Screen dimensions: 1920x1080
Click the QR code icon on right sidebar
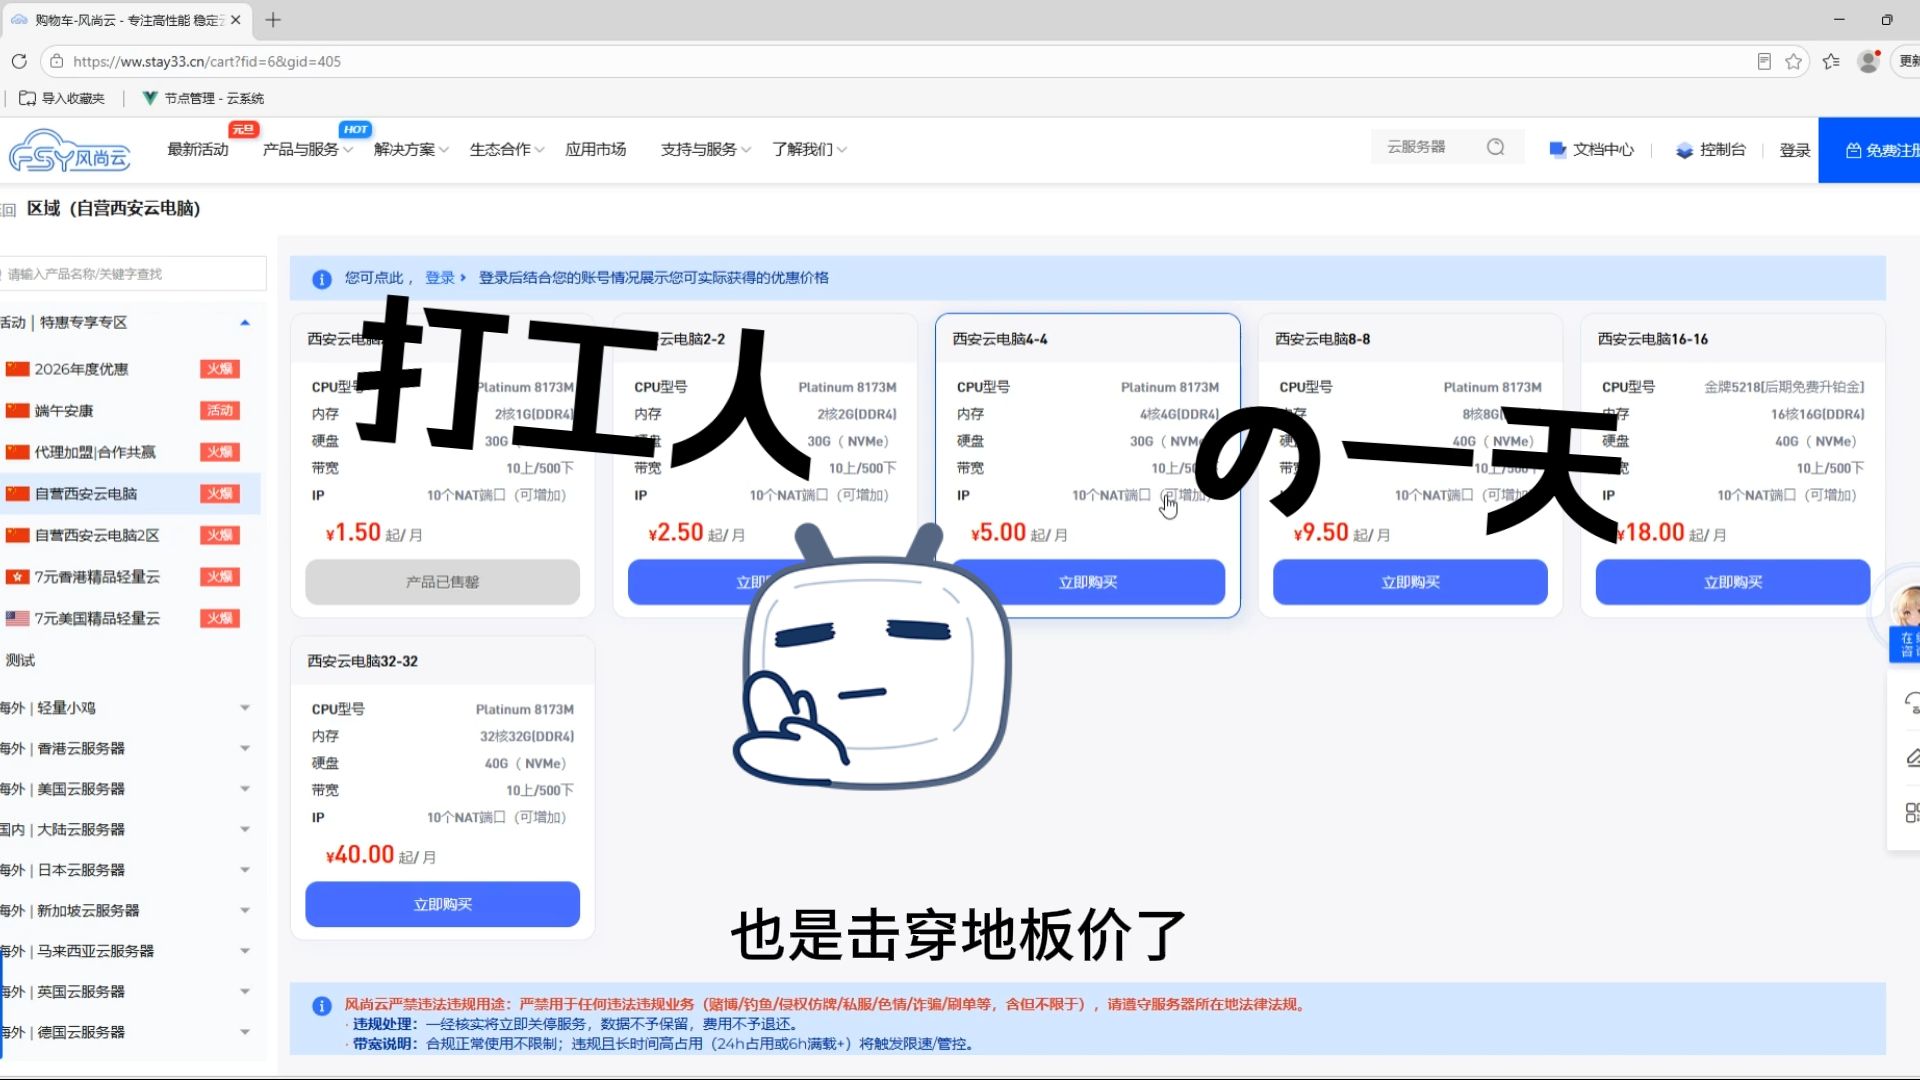pyautogui.click(x=1911, y=812)
